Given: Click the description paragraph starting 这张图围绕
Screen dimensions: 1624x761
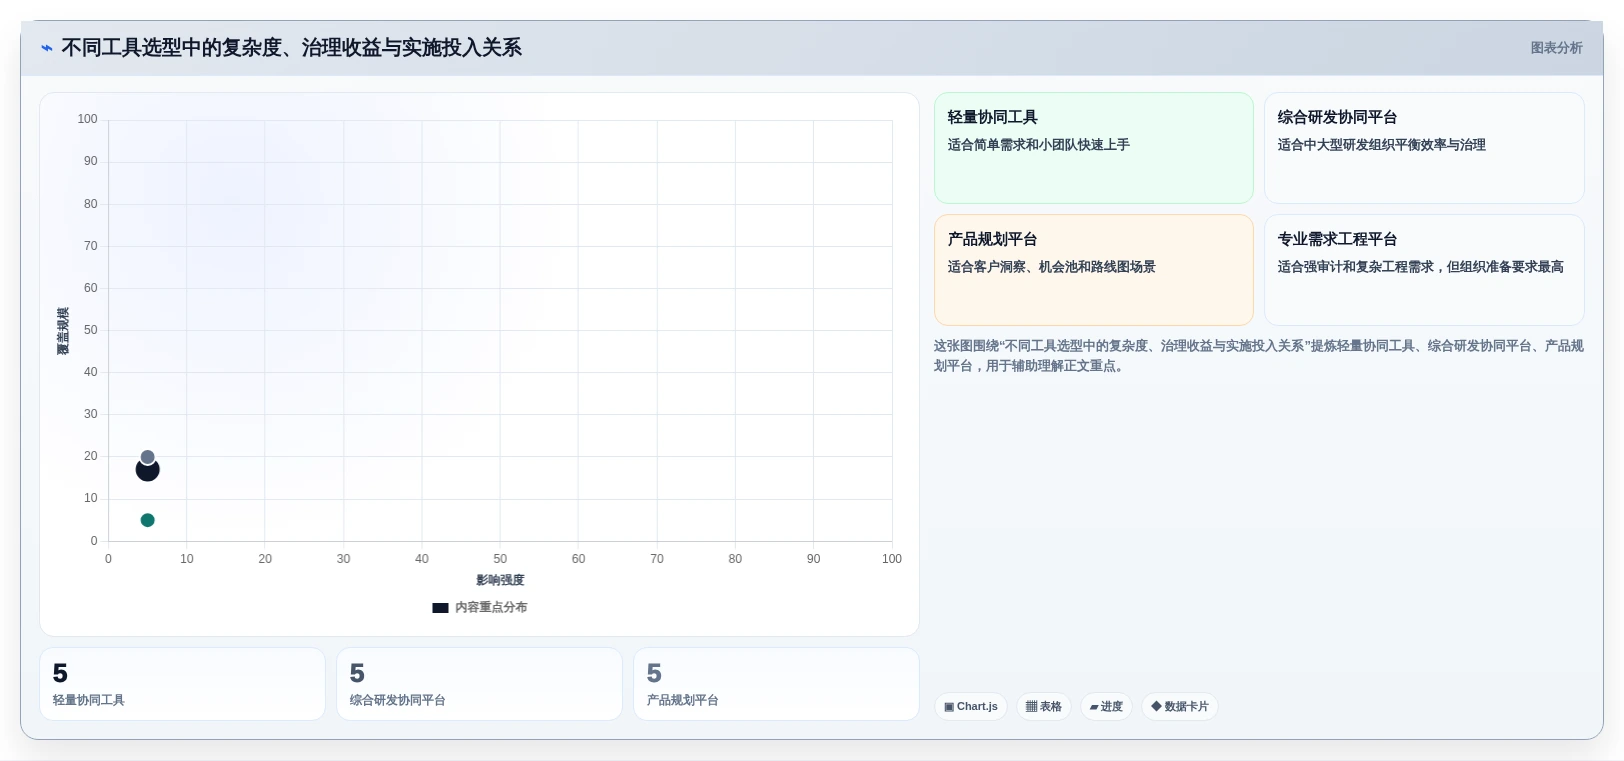Looking at the screenshot, I should 1258,356.
